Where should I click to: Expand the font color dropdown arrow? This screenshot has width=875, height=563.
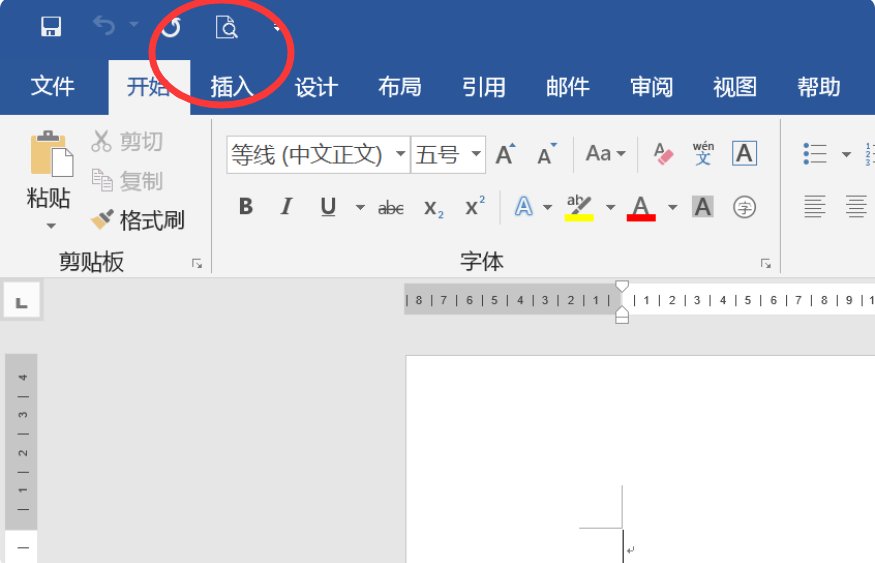pyautogui.click(x=672, y=208)
